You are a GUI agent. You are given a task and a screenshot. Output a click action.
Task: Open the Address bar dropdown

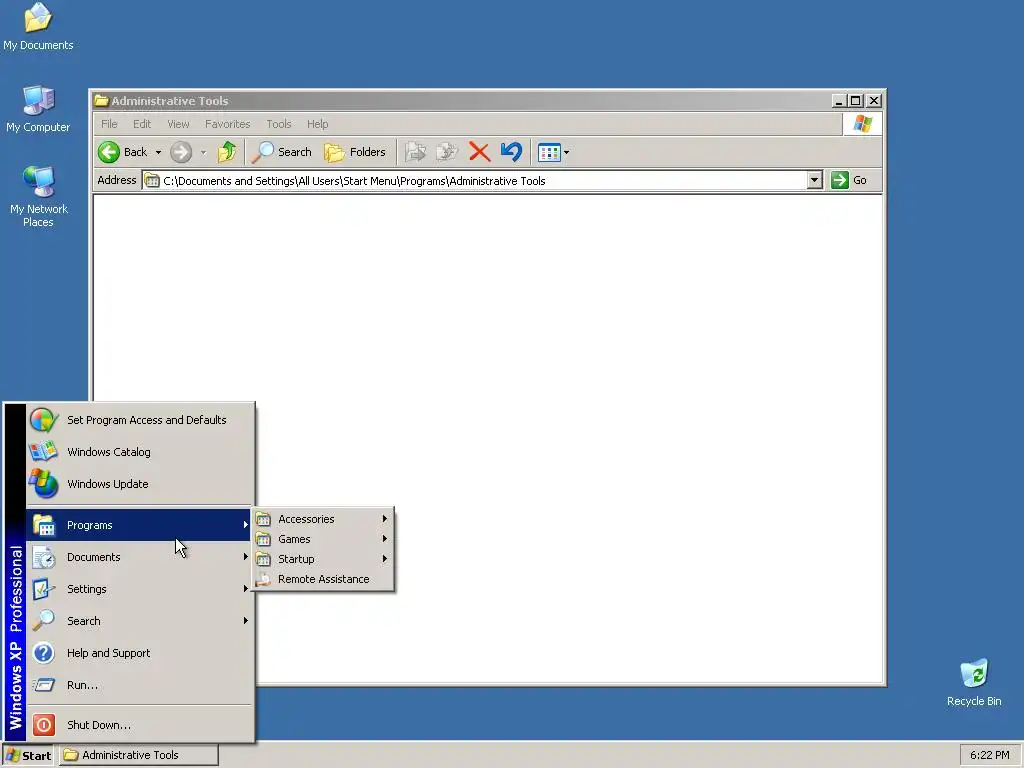pyautogui.click(x=814, y=180)
